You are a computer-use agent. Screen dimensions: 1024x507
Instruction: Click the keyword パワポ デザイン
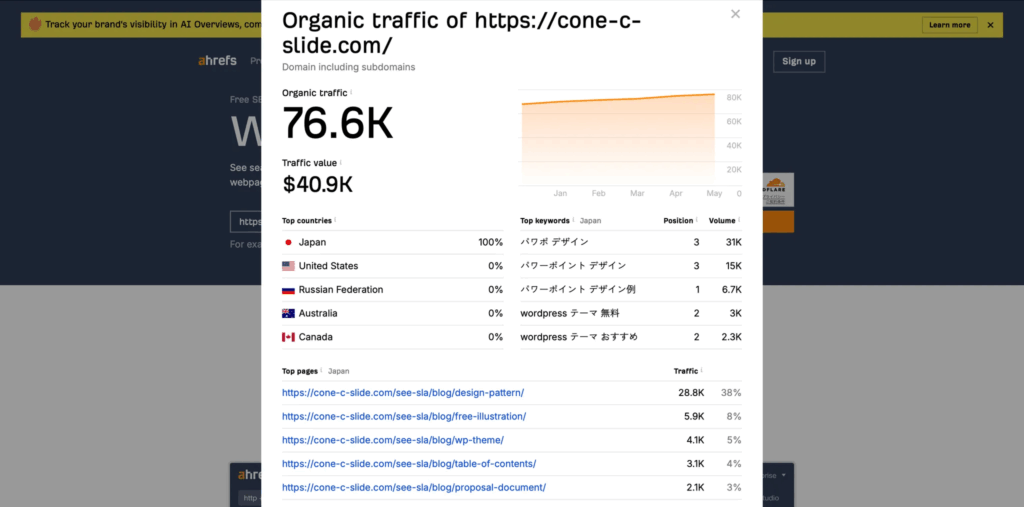click(554, 242)
